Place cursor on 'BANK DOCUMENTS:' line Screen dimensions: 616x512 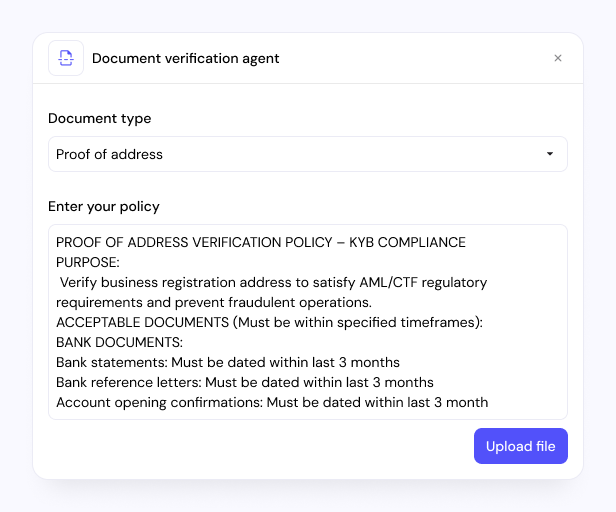113,342
